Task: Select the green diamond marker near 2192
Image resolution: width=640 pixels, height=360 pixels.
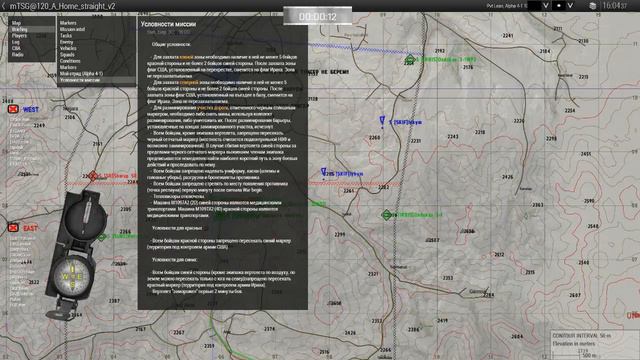Action: pyautogui.click(x=410, y=60)
